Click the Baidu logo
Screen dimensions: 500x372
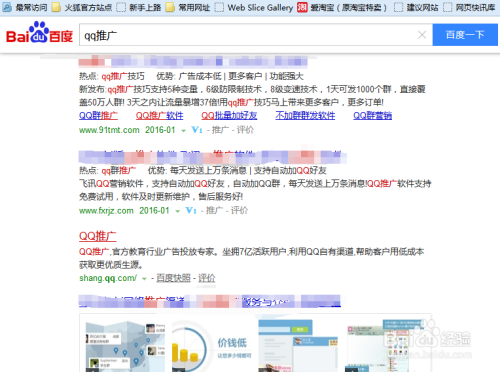pos(39,33)
